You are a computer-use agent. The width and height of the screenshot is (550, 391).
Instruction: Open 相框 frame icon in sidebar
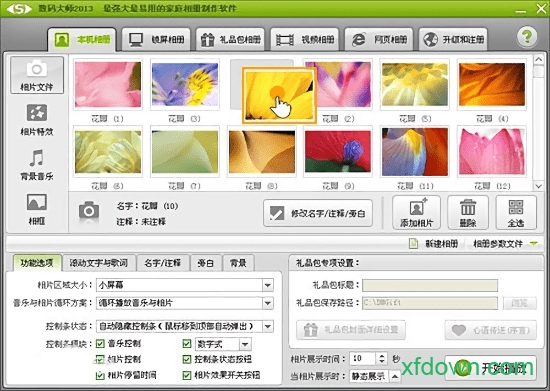(x=37, y=210)
